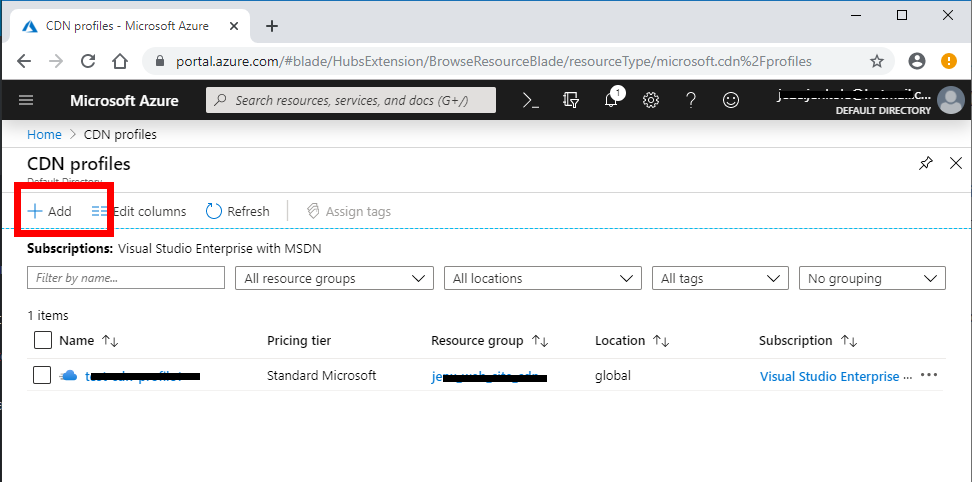Open a new browser tab
972x482 pixels.
(x=272, y=26)
